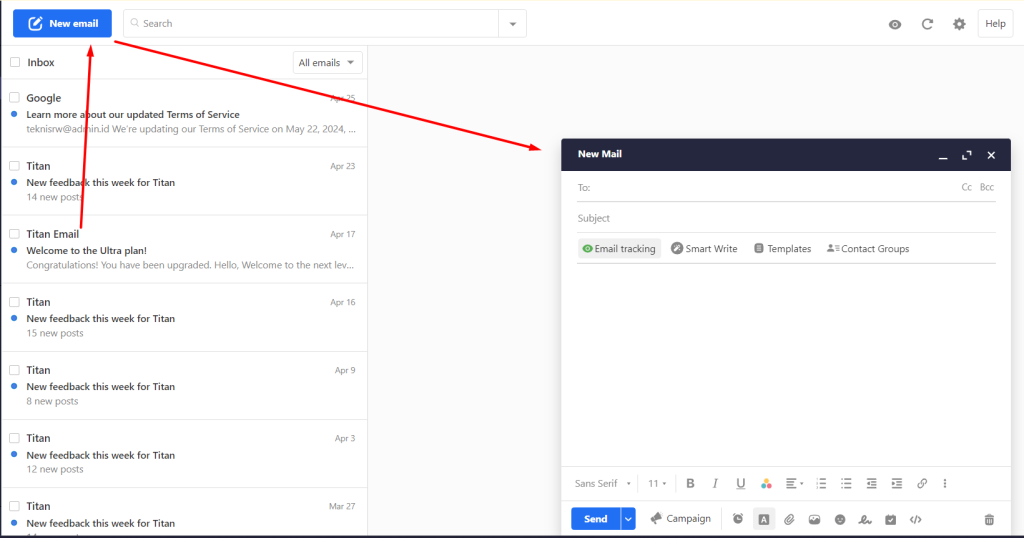Apply italic formatting in the compose toolbar
This screenshot has height=538, width=1024.
click(x=715, y=484)
